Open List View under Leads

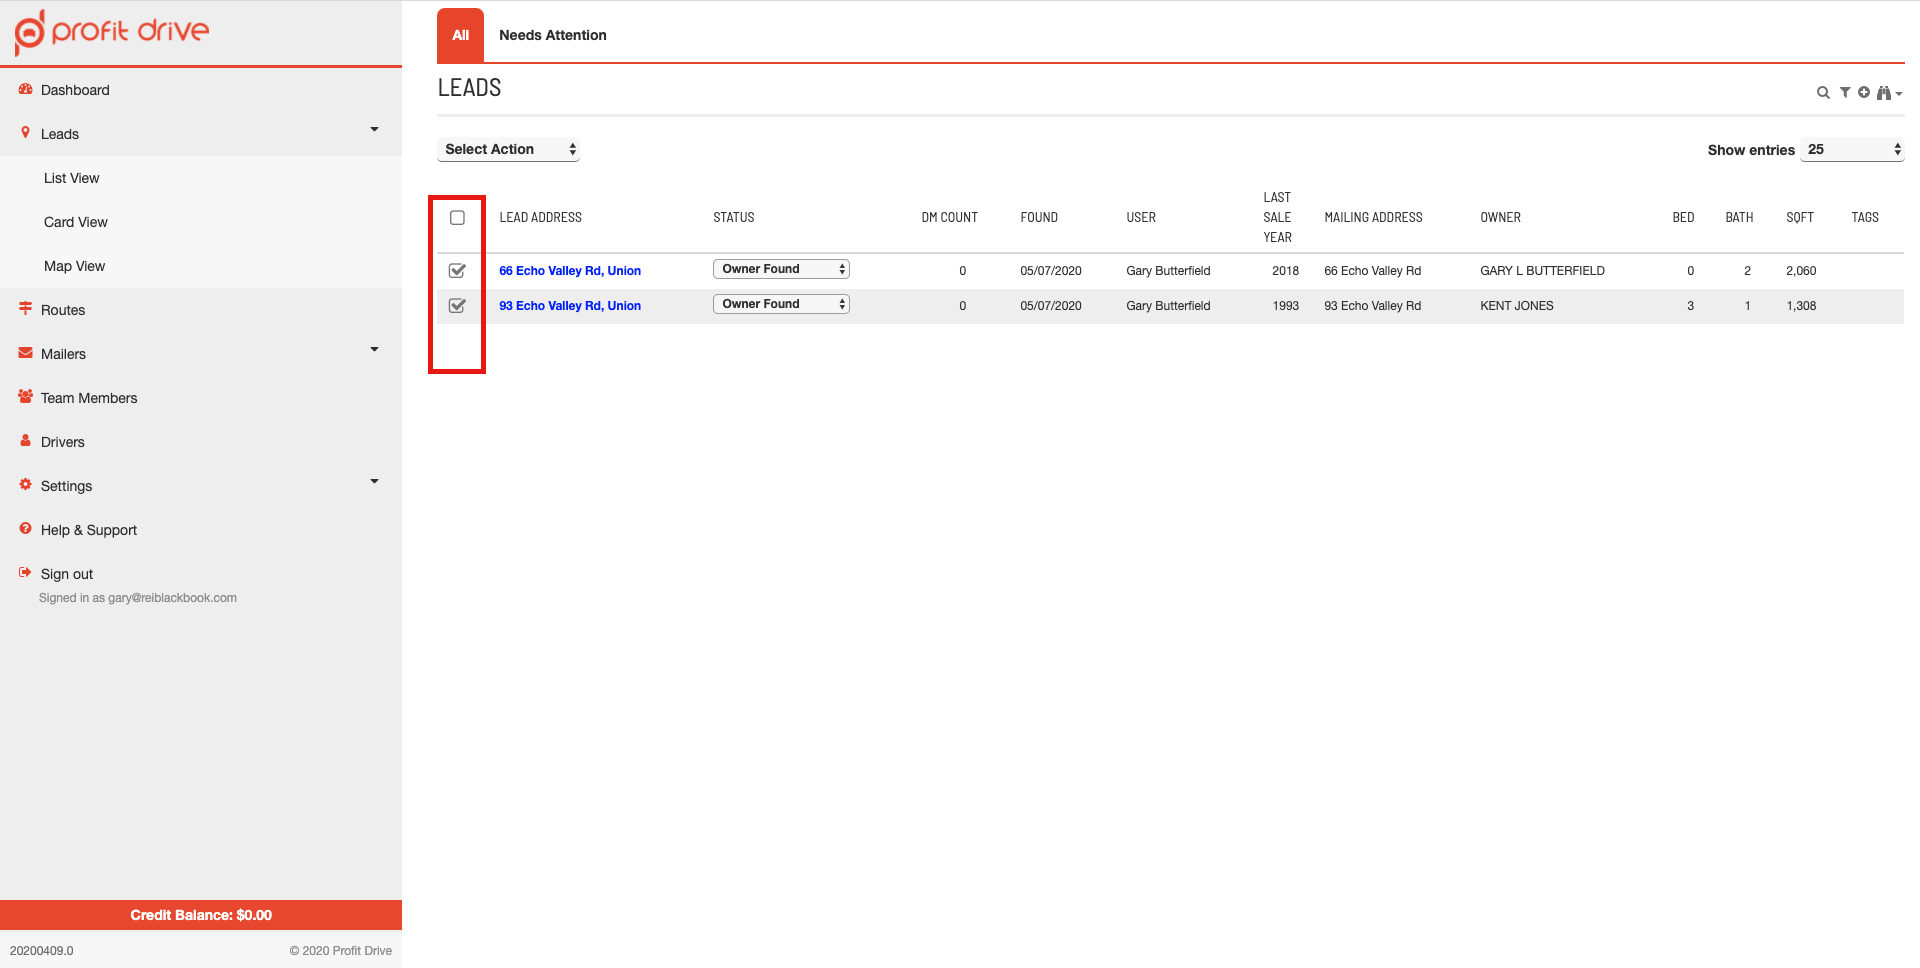(72, 178)
